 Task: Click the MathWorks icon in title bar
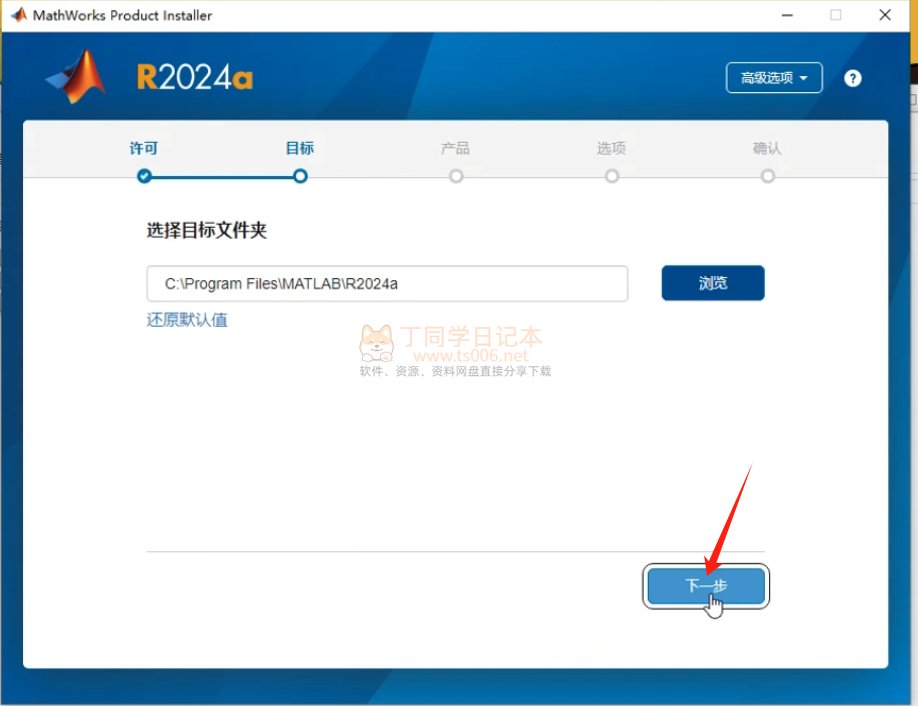[x=18, y=15]
